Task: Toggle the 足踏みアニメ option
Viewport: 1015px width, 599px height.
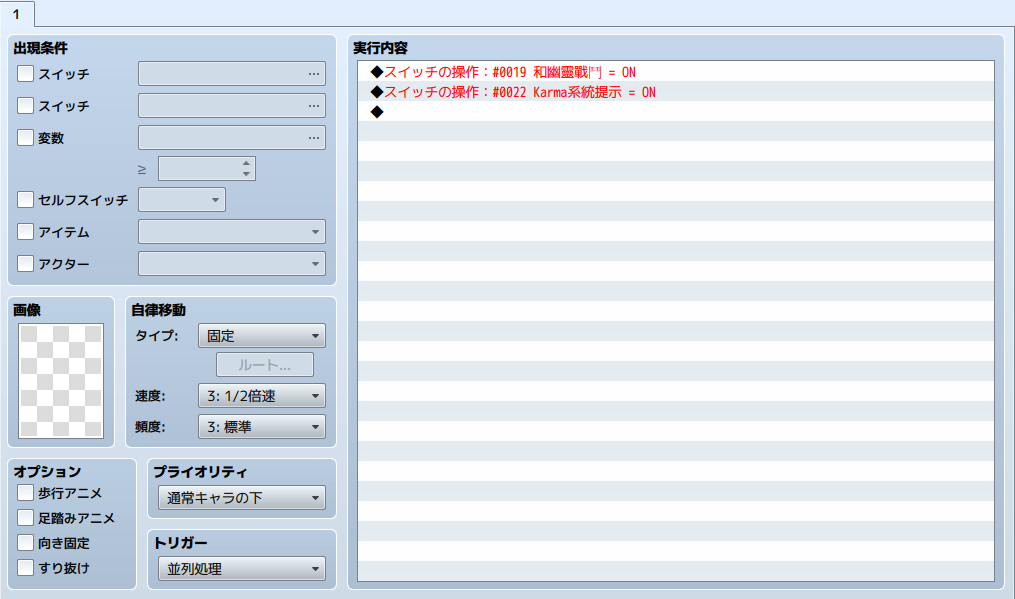Action: (25, 517)
